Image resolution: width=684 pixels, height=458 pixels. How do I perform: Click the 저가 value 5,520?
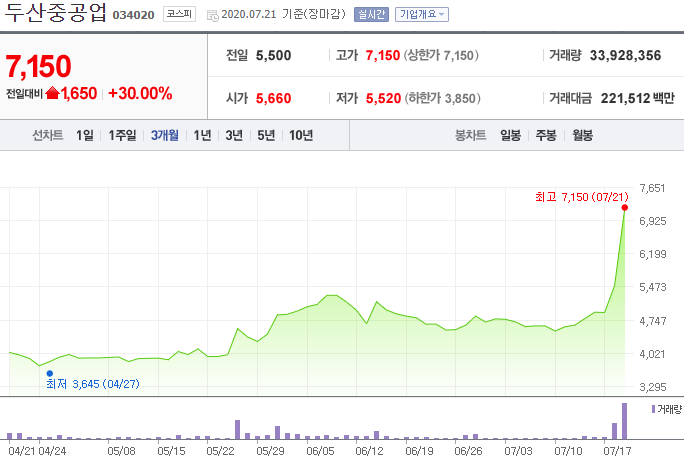[x=383, y=98]
